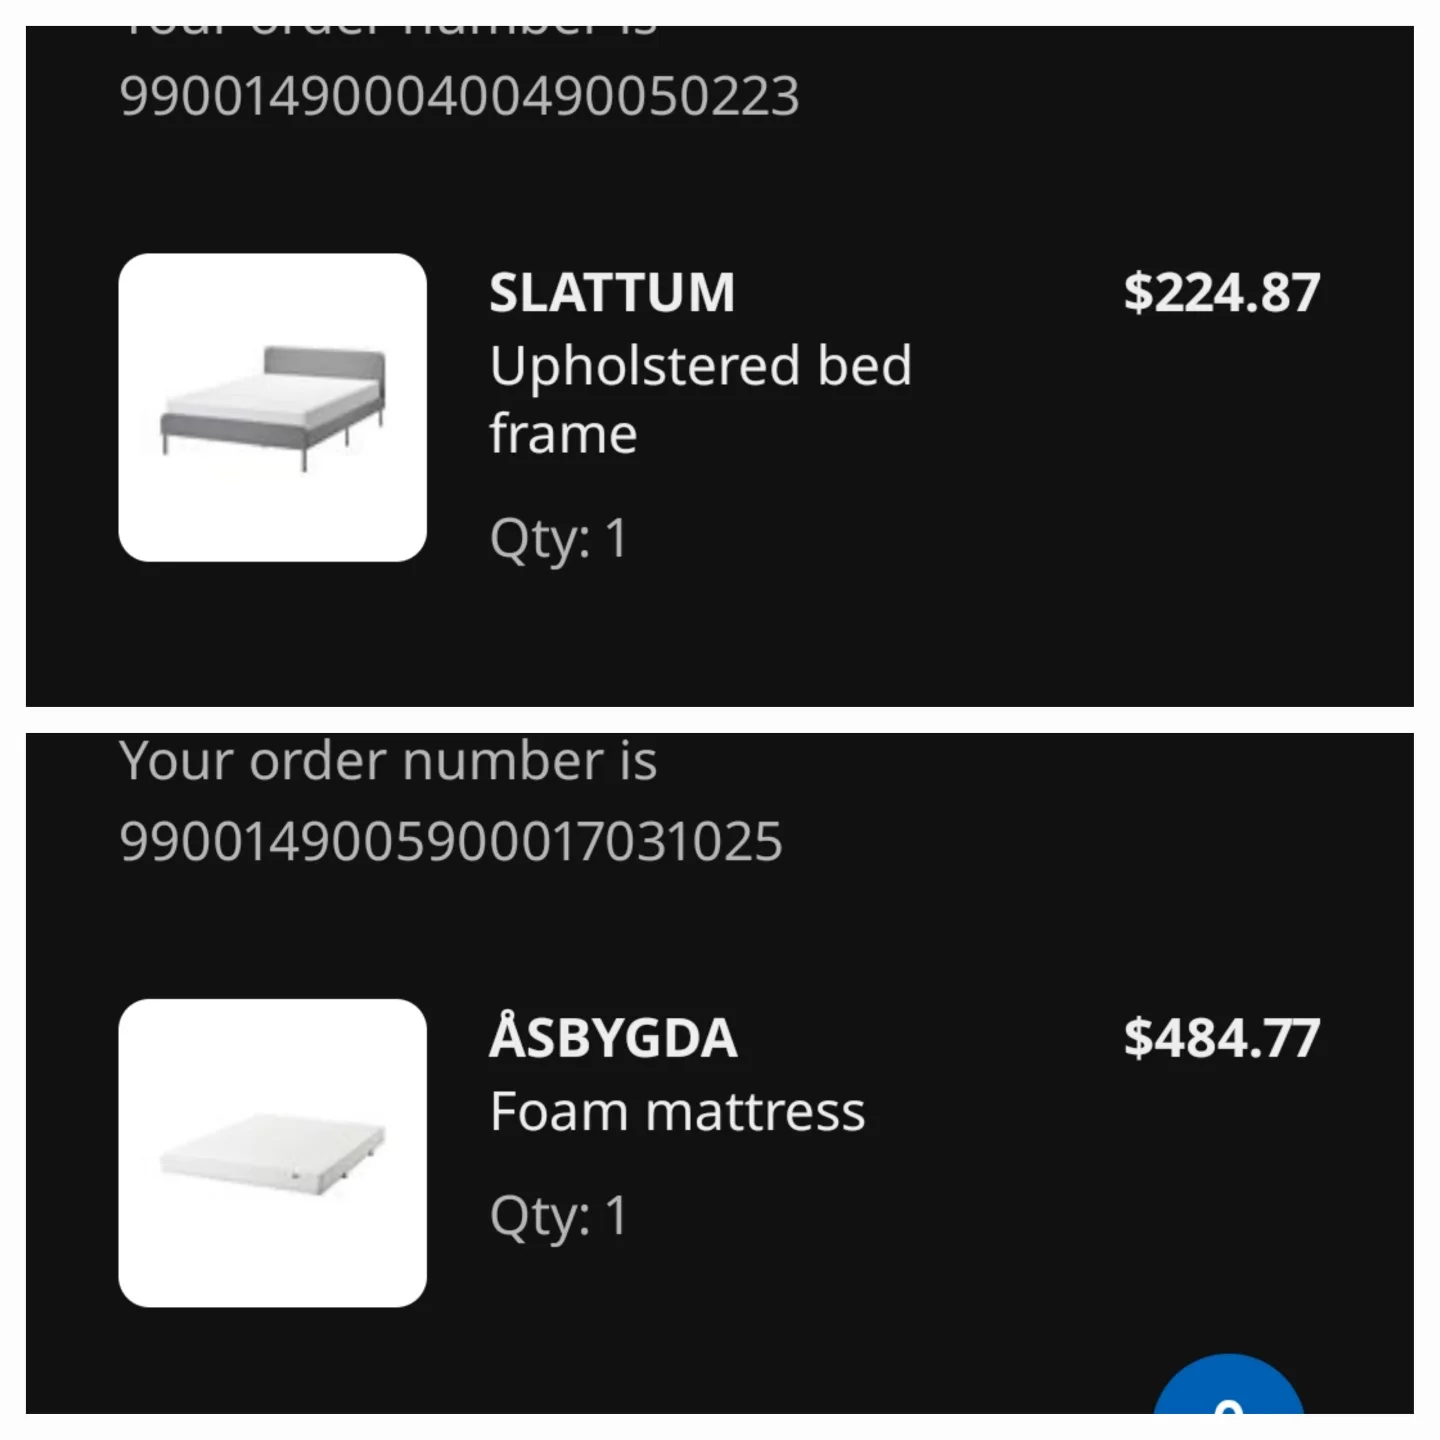Viewport: 1440px width, 1440px height.
Task: Open the first order confirmation card
Action: click(x=720, y=360)
